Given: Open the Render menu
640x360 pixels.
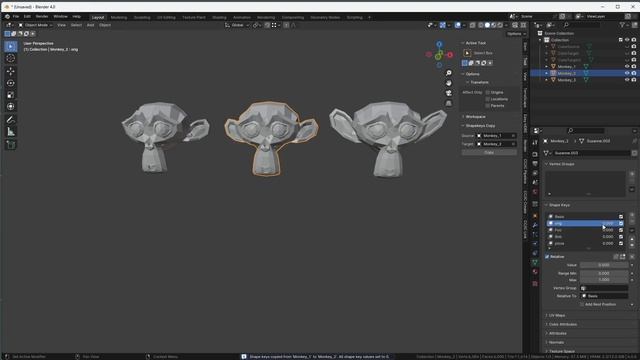Looking at the screenshot, I should coord(42,17).
